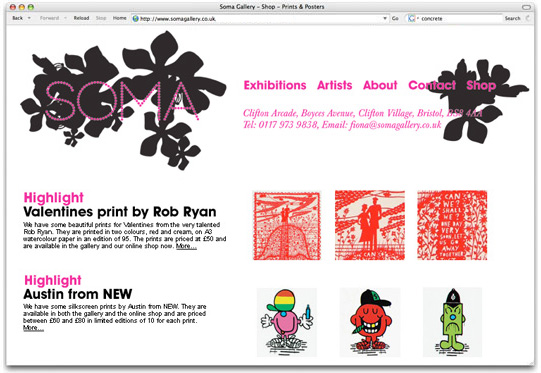The width and height of the screenshot is (541, 373).
Task: Click the Back button in browser toolbar
Action: pos(18,18)
